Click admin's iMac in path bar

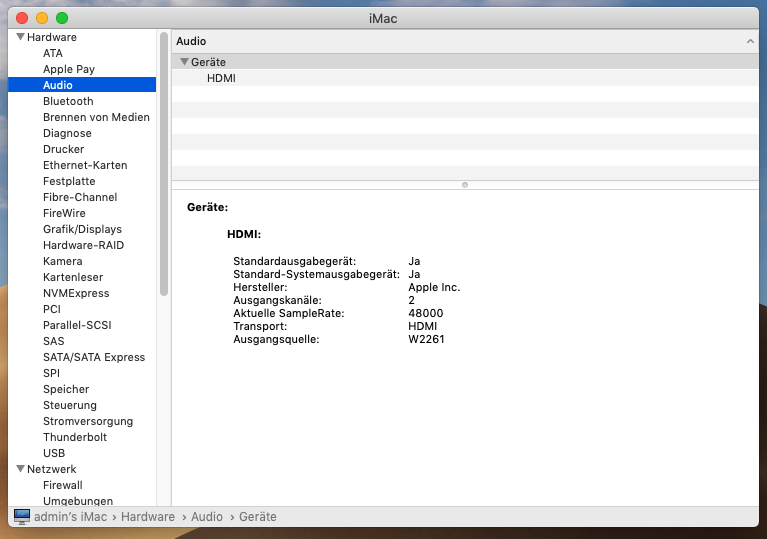70,517
